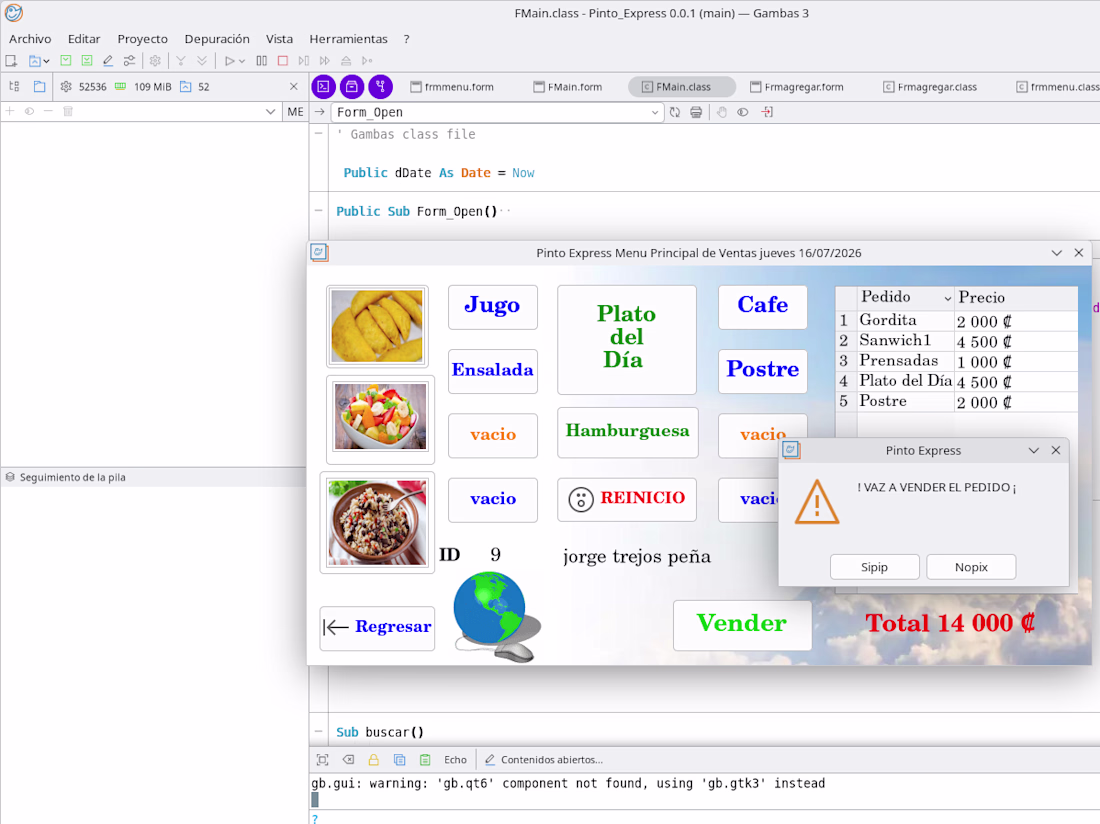Image resolution: width=1100 pixels, height=824 pixels.
Task: Open the Form_Open procedure combo box
Action: 497,112
